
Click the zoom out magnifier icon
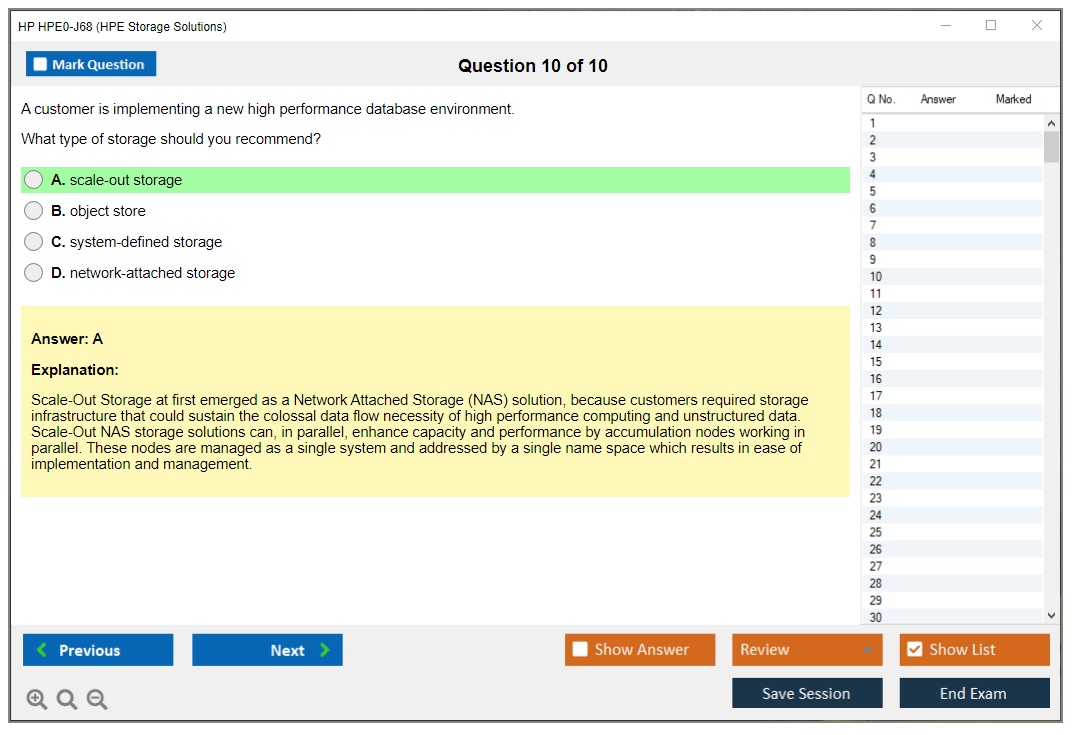pyautogui.click(x=97, y=700)
